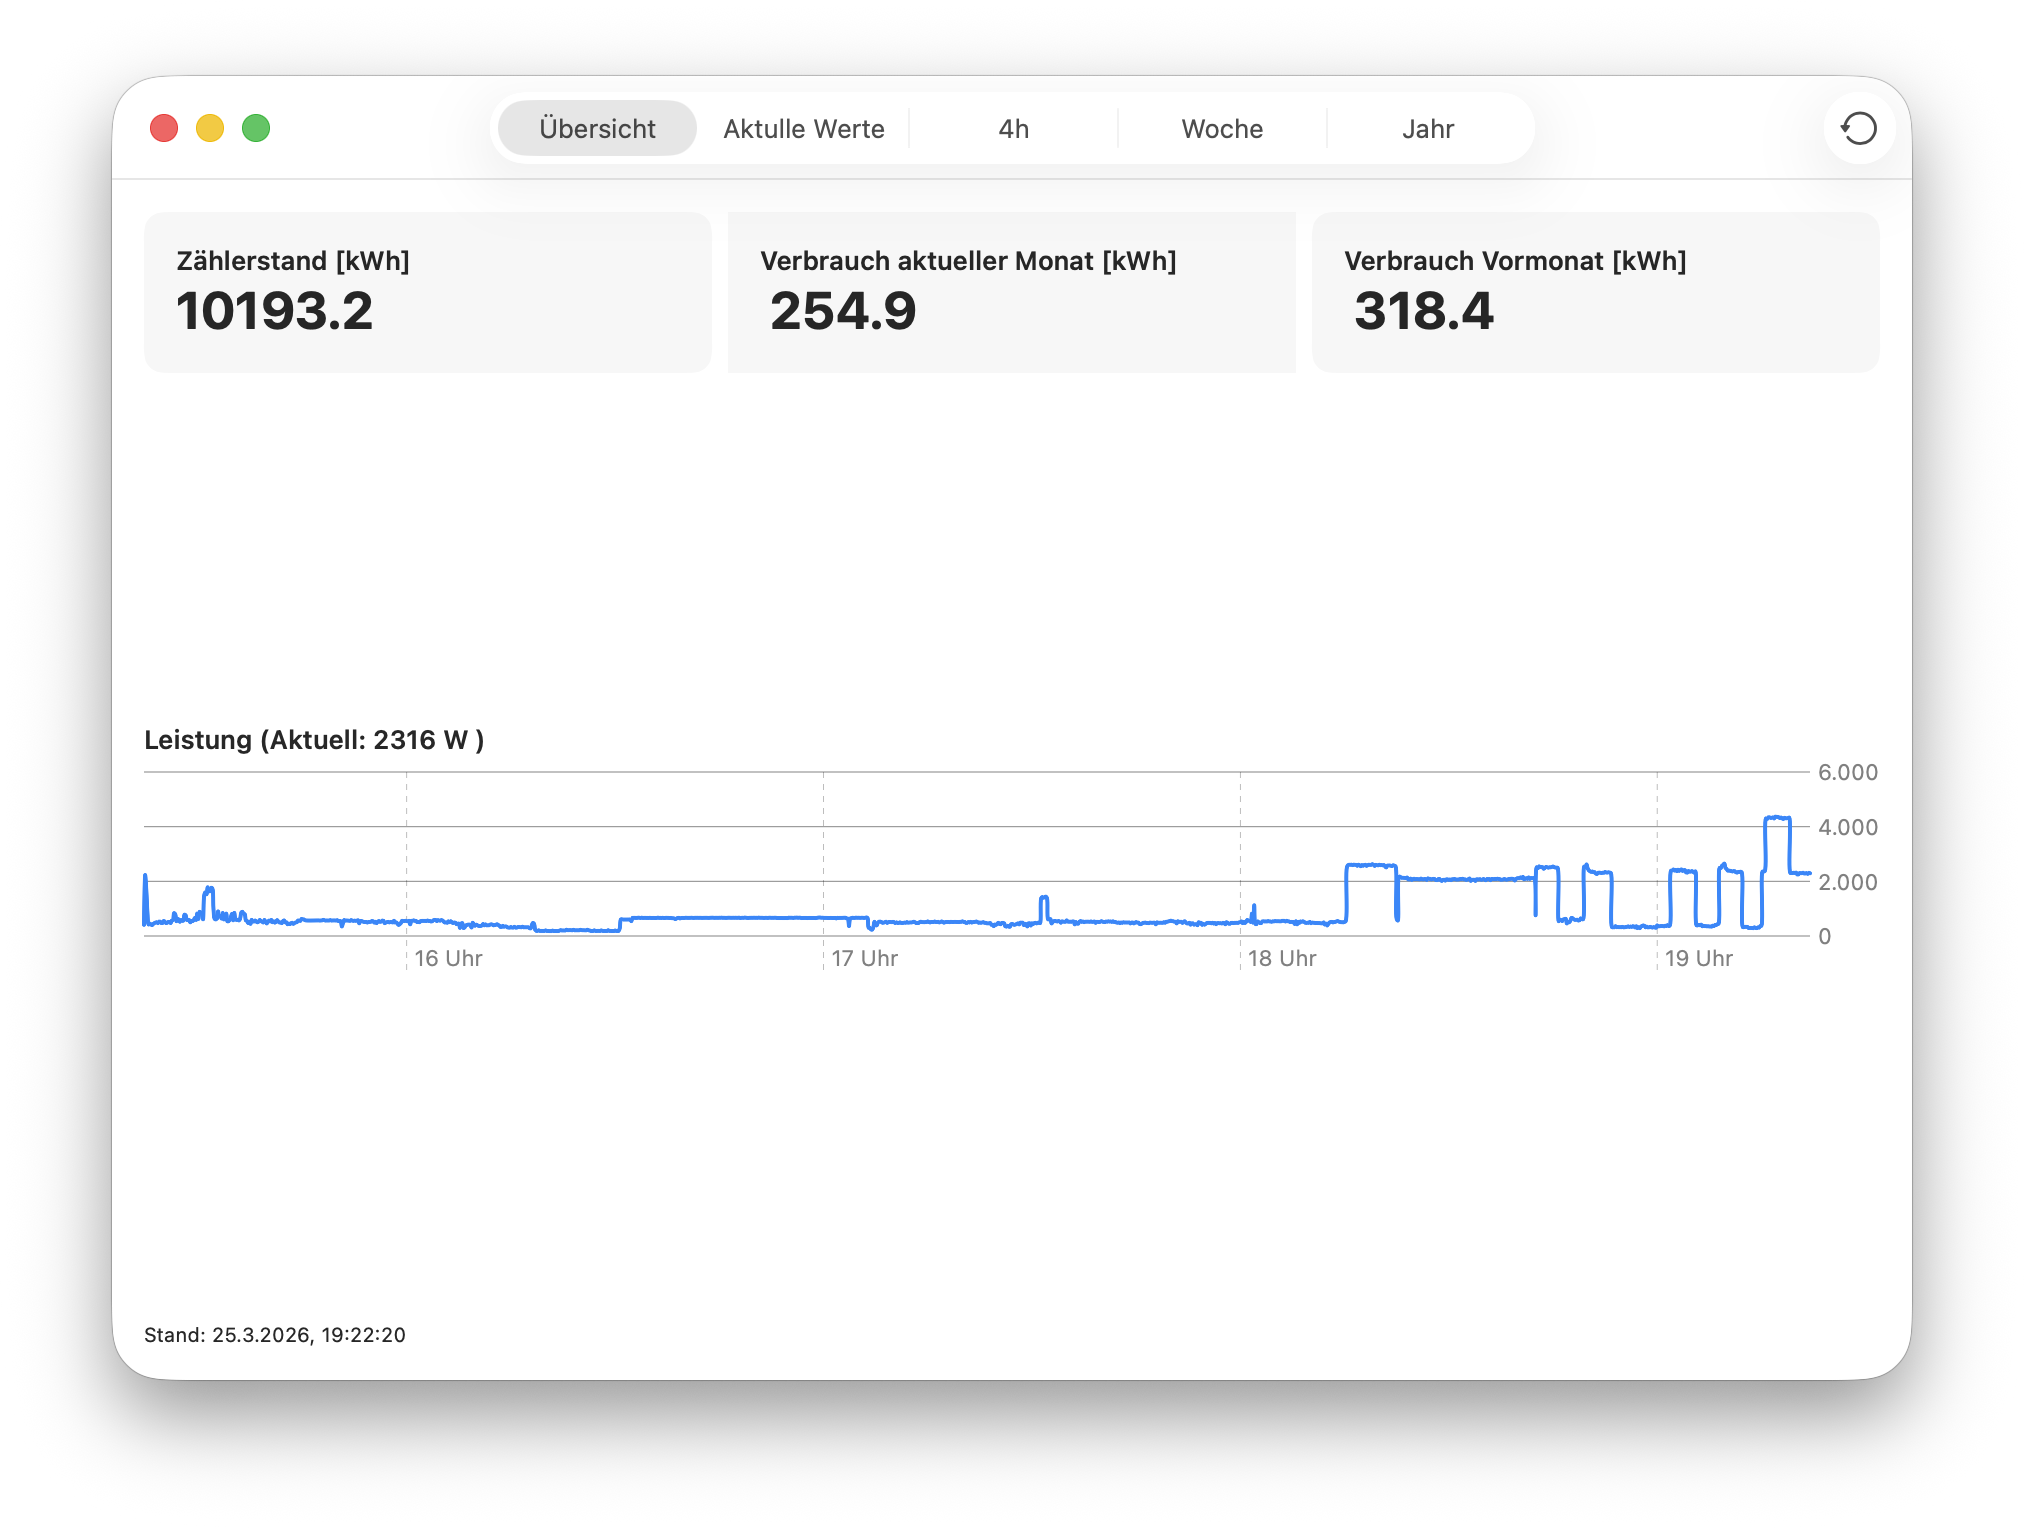Select the 4h tab
2024x1528 pixels.
[x=1013, y=129]
